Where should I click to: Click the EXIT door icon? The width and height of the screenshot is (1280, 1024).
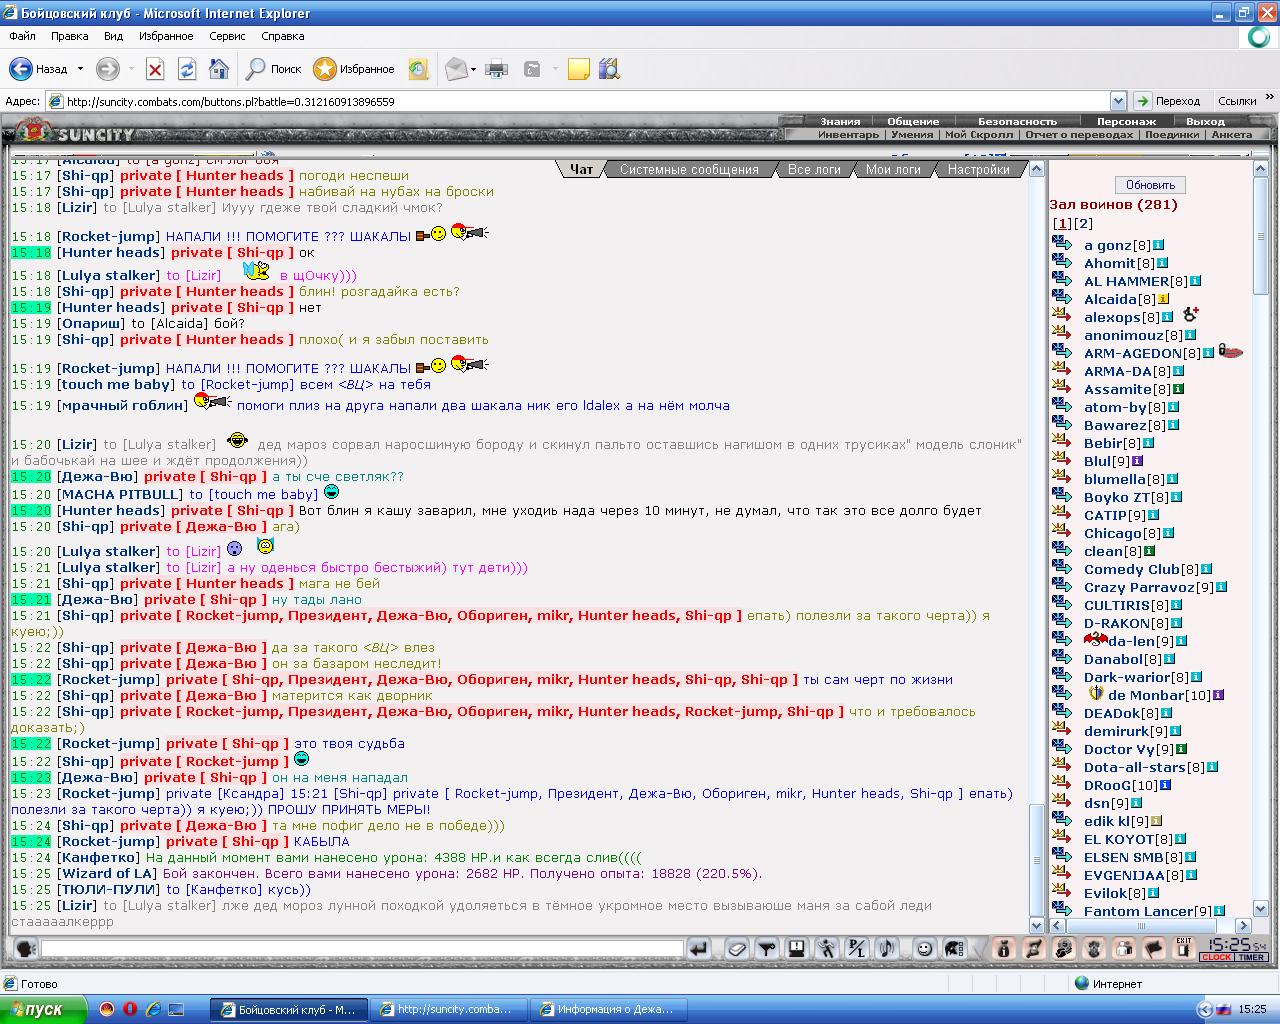pyautogui.click(x=1184, y=948)
